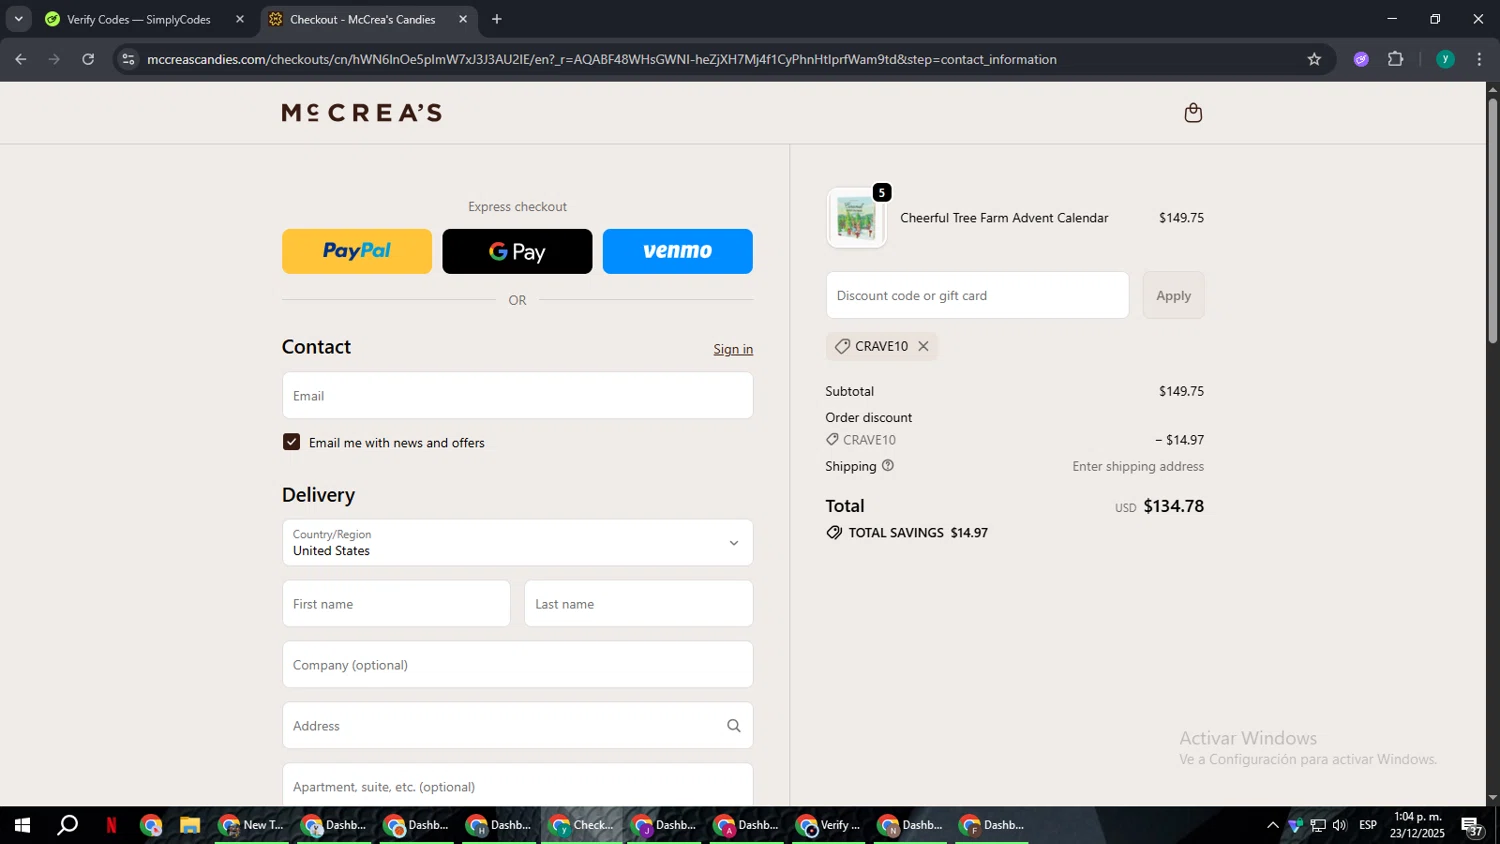Viewport: 1500px width, 844px height.
Task: Go back to the previous page
Action: (x=21, y=59)
